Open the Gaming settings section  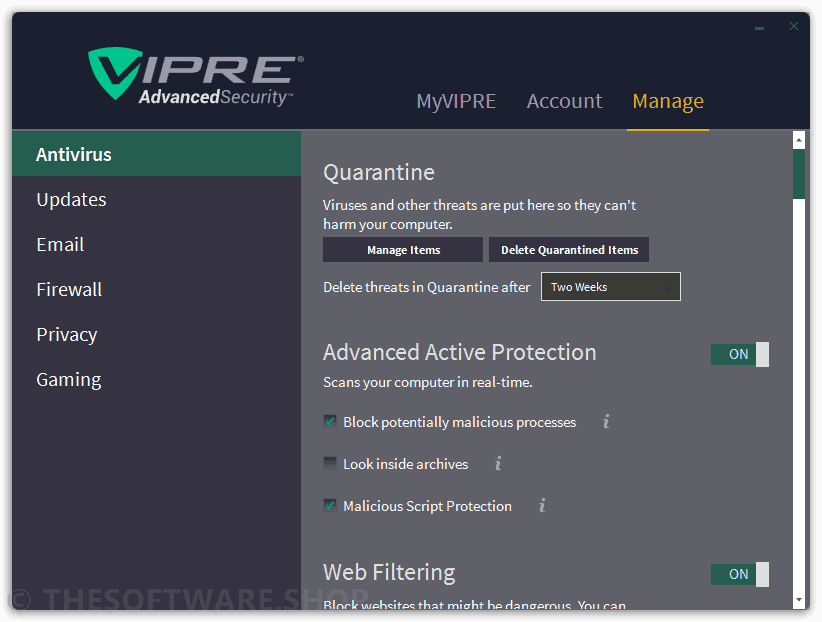click(157, 380)
